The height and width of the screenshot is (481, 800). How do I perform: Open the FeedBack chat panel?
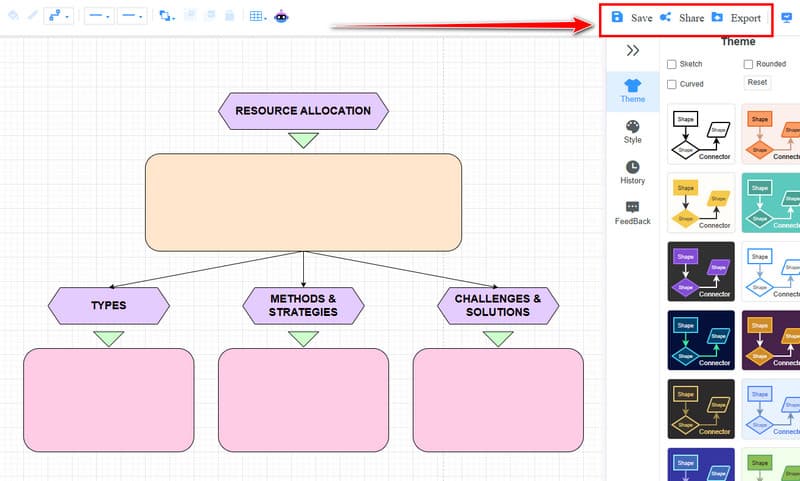coord(632,213)
